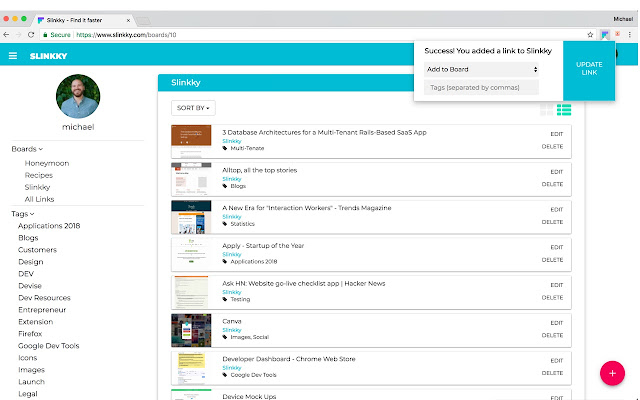This screenshot has height=400, width=640.
Task: Click the Canva thumbnail image
Action: click(x=191, y=330)
